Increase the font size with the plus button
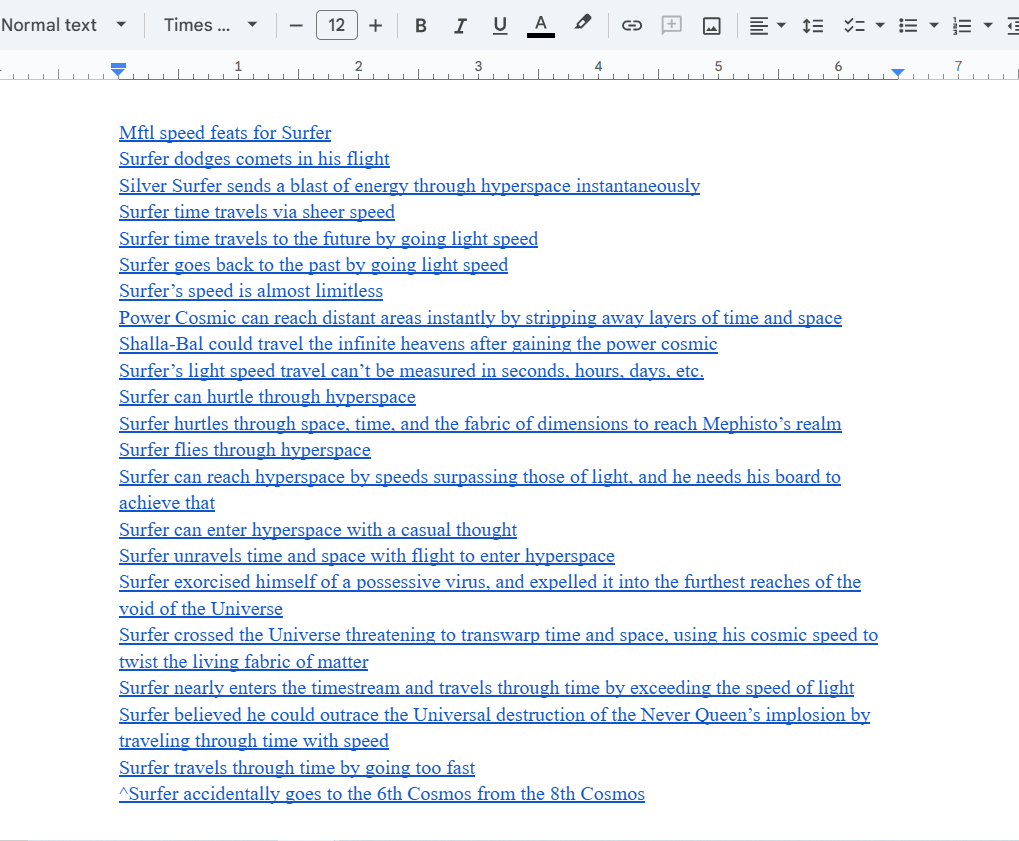Viewport: 1019px width, 841px height. point(375,25)
